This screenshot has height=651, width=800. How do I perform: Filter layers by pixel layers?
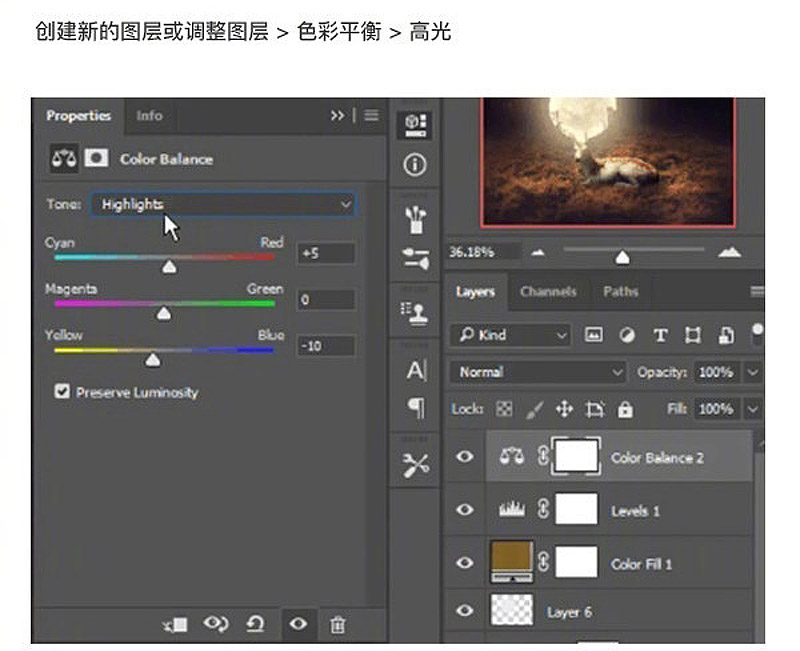point(593,335)
